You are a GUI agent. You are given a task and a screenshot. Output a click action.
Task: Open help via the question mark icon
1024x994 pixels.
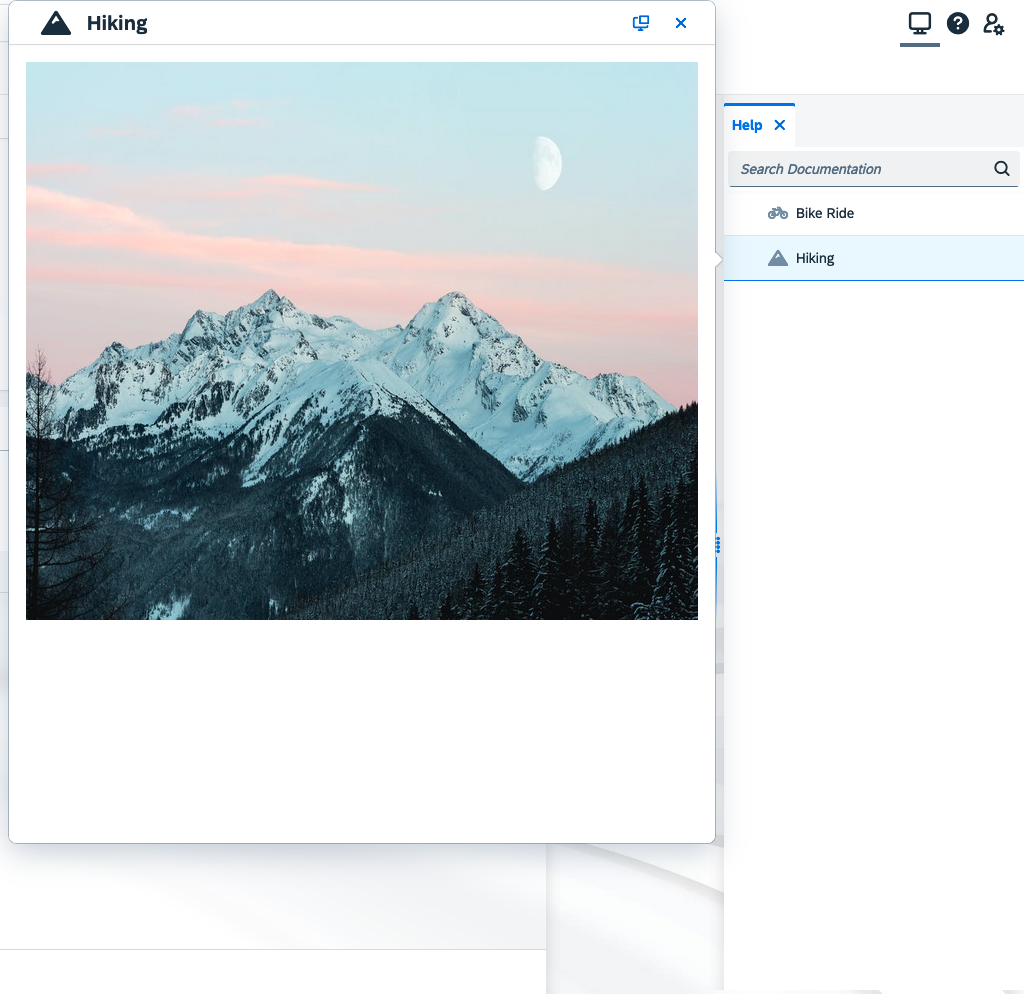click(958, 24)
